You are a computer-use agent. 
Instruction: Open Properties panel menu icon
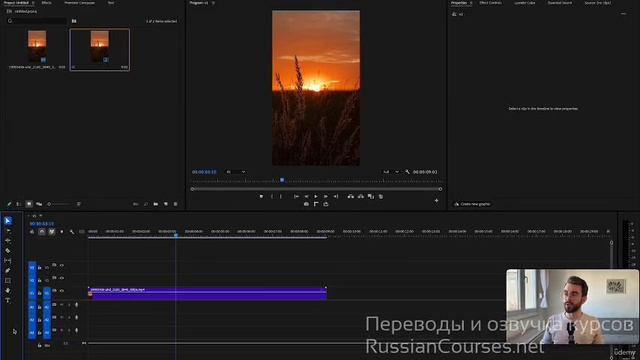(x=471, y=3)
